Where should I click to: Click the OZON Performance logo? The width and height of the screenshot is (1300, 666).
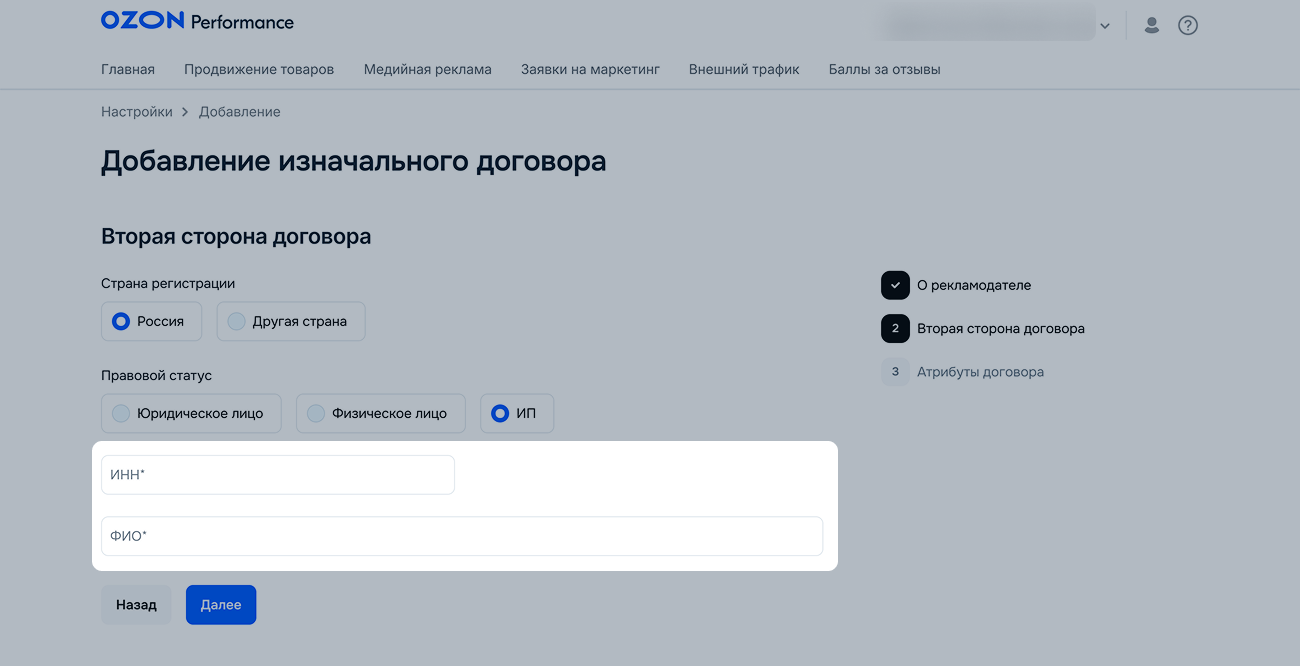[197, 21]
